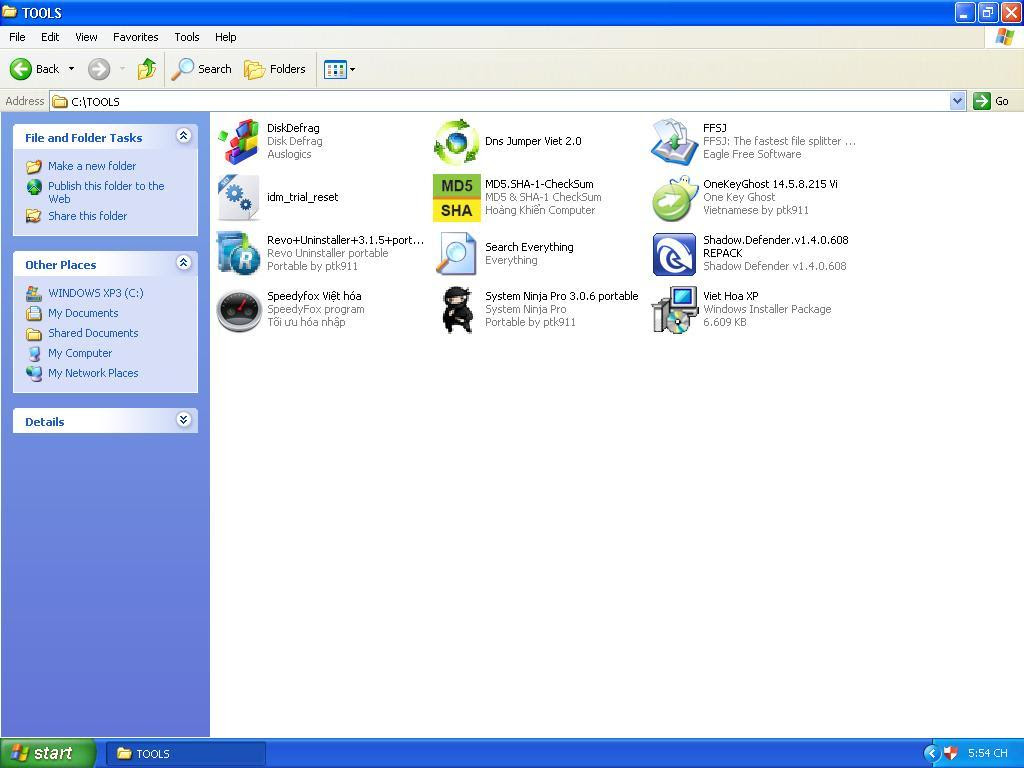The height and width of the screenshot is (768, 1024).
Task: Click the security shield tray icon
Action: pyautogui.click(x=950, y=754)
